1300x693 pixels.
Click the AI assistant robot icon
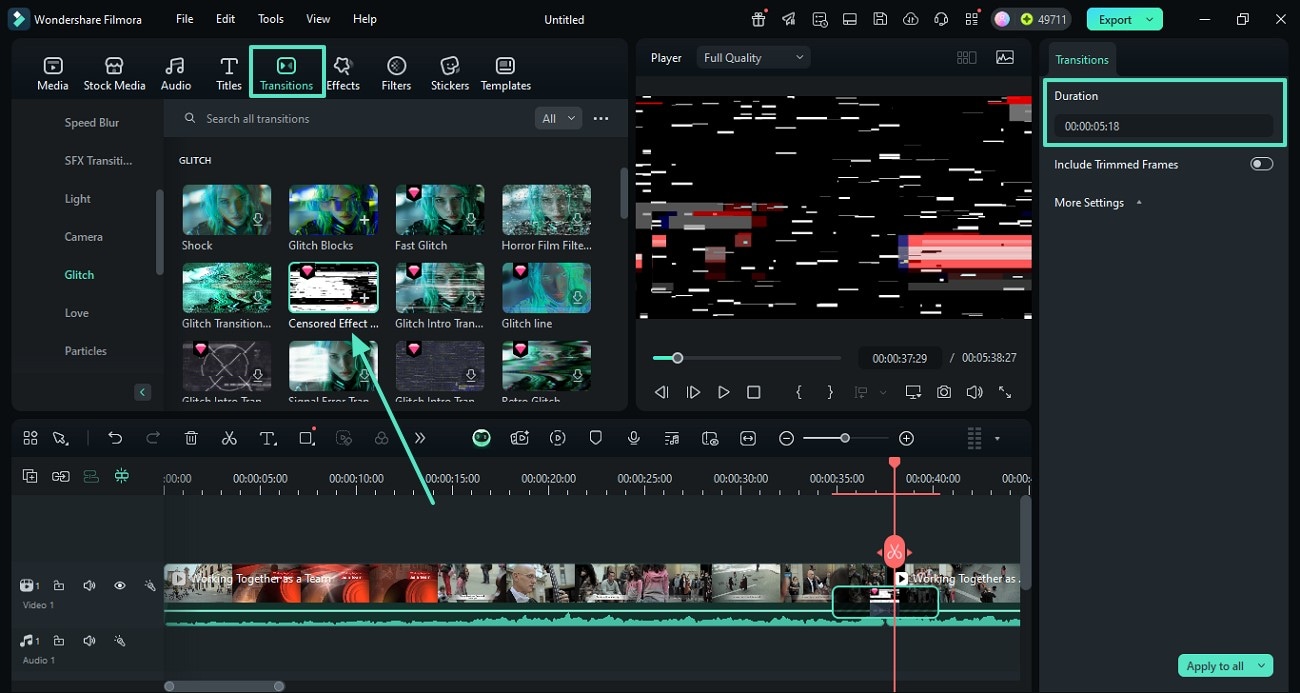point(481,438)
